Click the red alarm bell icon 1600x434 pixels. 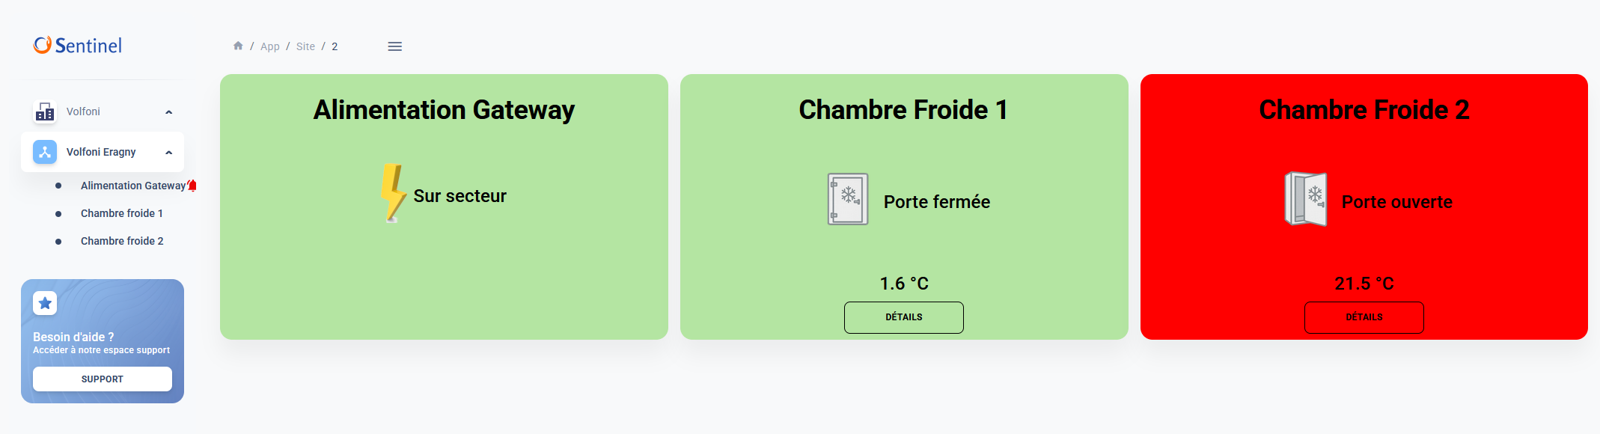point(192,185)
